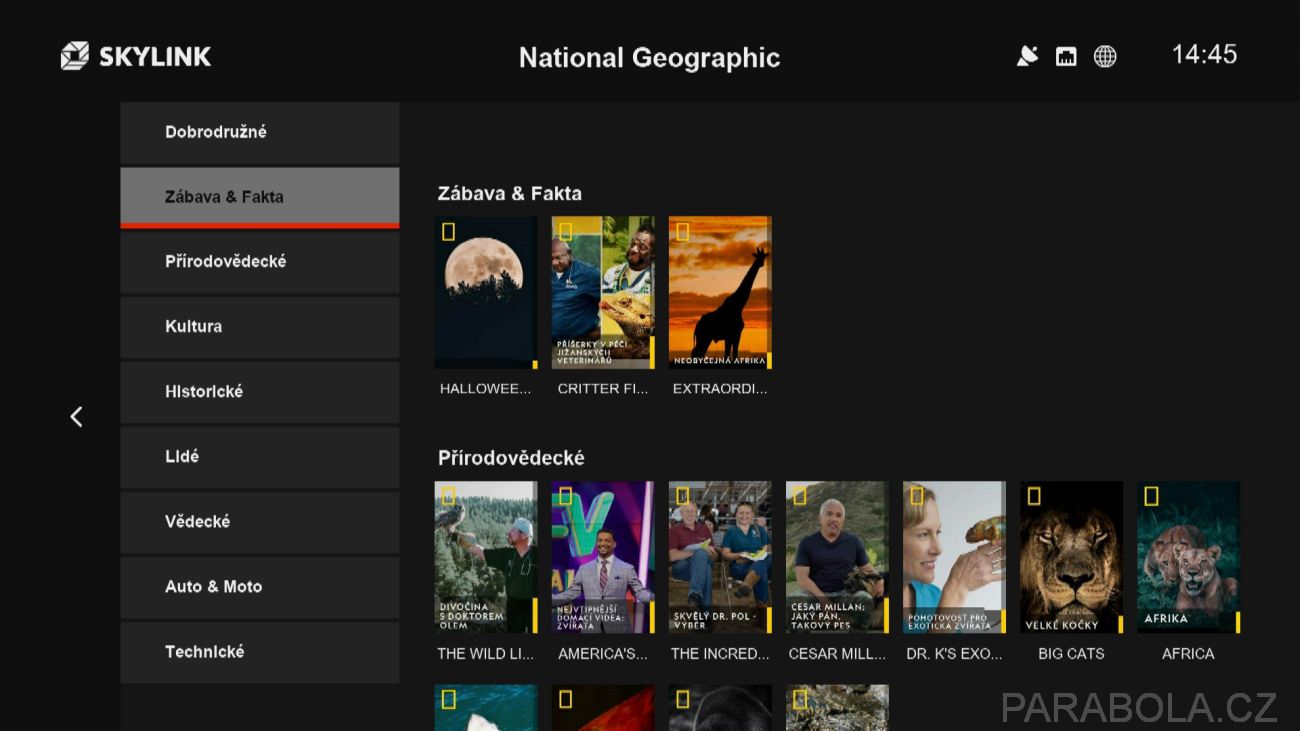The image size is (1300, 731).
Task: Click the HALLOWEE... title text
Action: (486, 389)
